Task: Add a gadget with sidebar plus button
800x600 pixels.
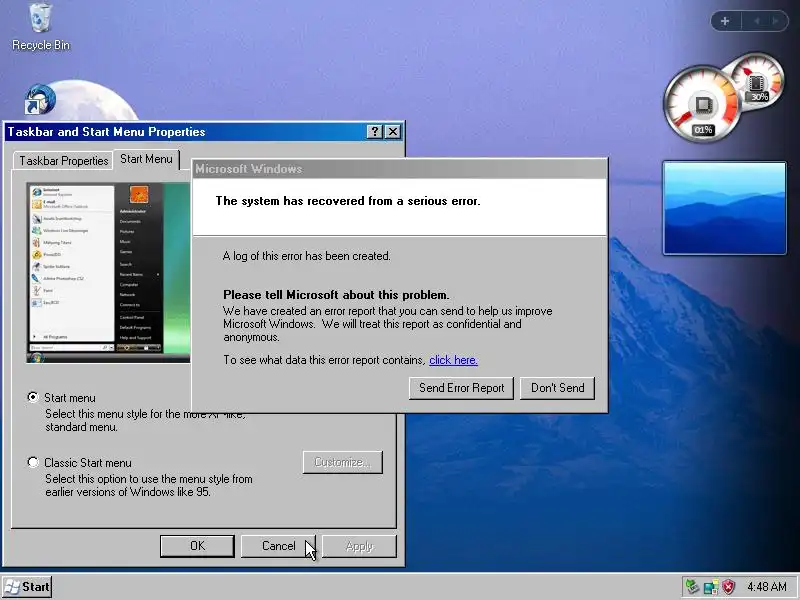Action: (725, 21)
